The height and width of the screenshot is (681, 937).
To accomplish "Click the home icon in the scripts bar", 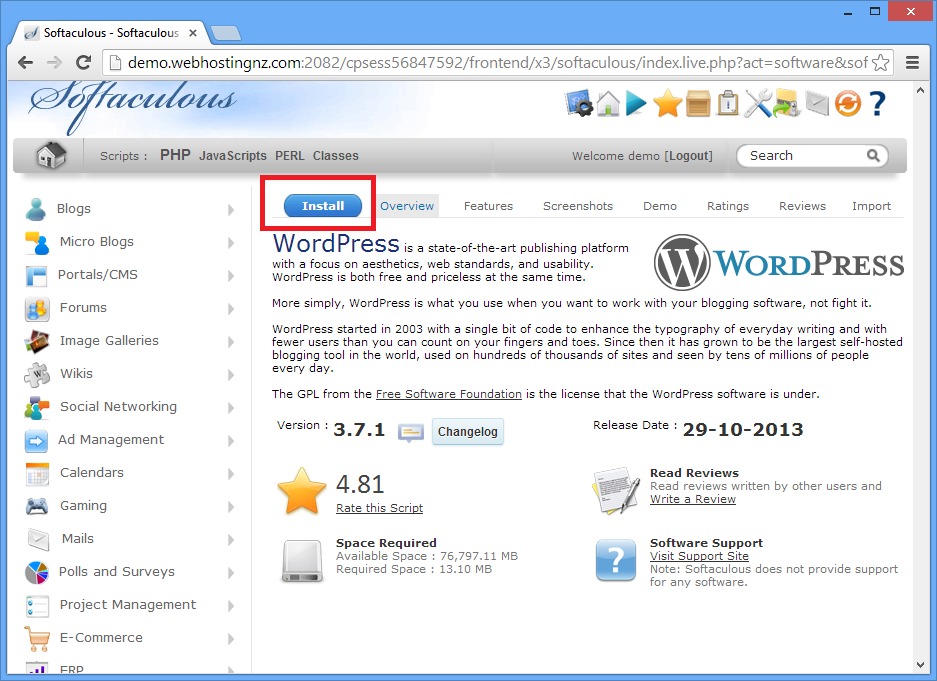I will click(x=50, y=155).
